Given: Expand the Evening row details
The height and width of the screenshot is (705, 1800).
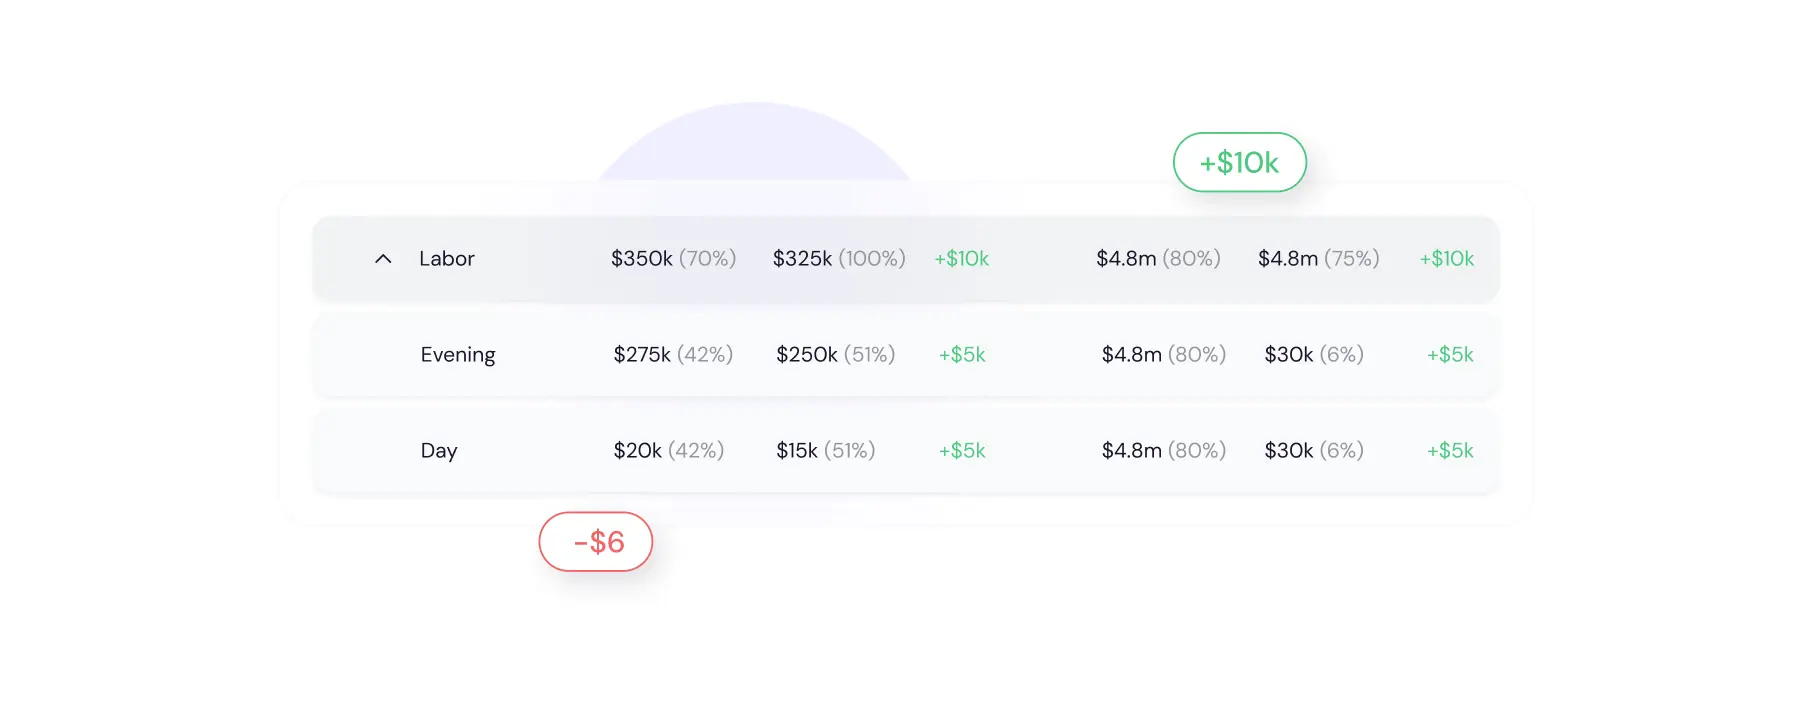Looking at the screenshot, I should coord(458,354).
